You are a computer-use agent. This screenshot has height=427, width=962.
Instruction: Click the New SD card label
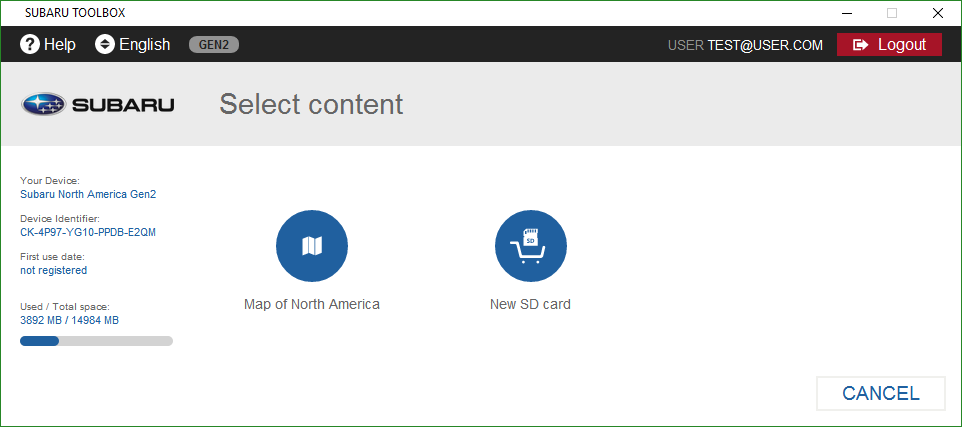(x=530, y=304)
